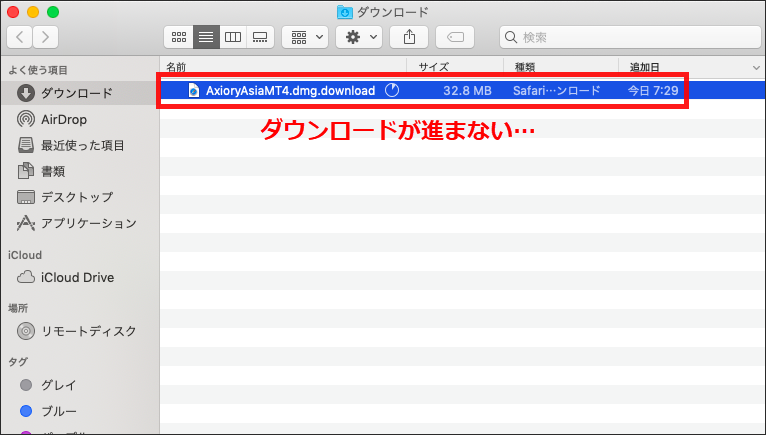
Task: Click the ダウンロード folder icon in title bar
Action: click(345, 12)
